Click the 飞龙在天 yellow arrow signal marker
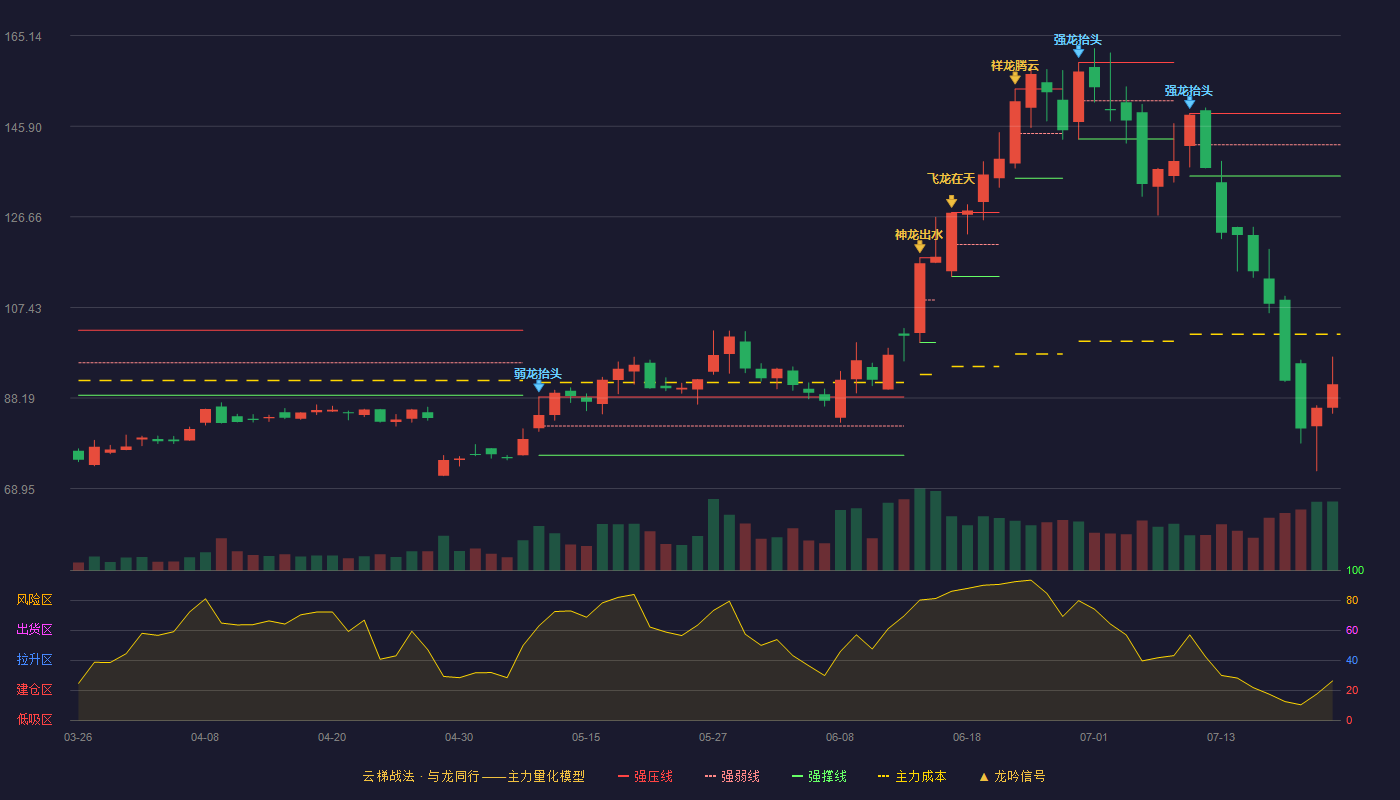The image size is (1400, 800). 951,202
